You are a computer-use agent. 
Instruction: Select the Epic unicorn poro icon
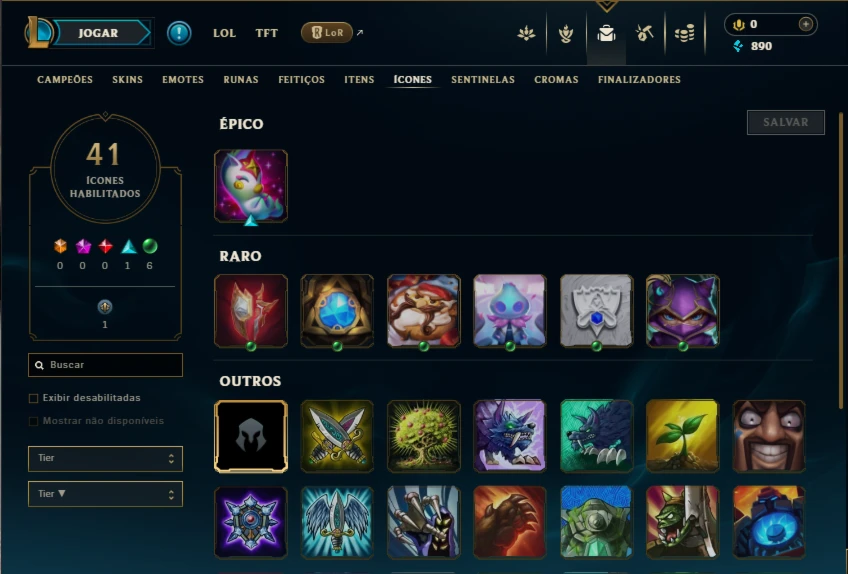coord(251,186)
